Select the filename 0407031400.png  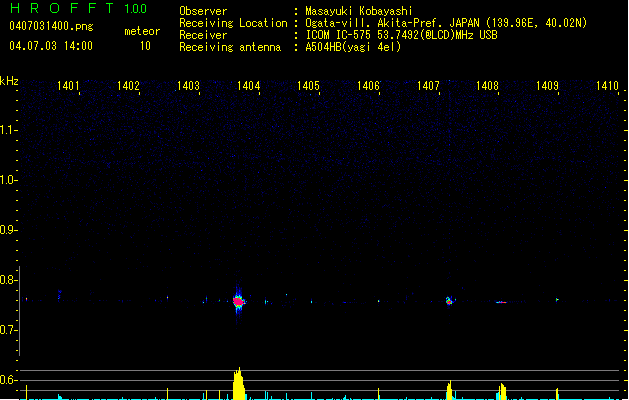tap(51, 26)
